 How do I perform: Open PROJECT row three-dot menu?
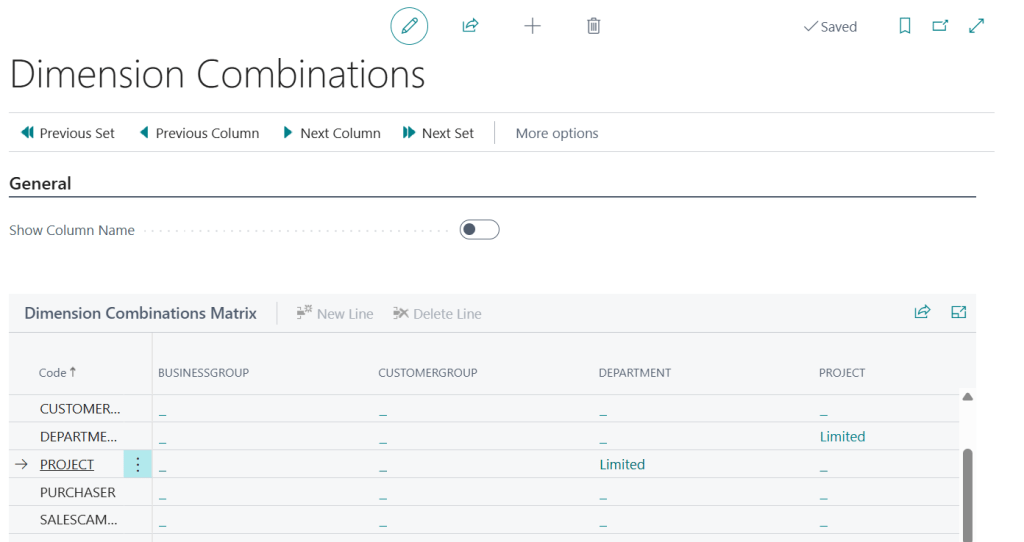(x=138, y=464)
